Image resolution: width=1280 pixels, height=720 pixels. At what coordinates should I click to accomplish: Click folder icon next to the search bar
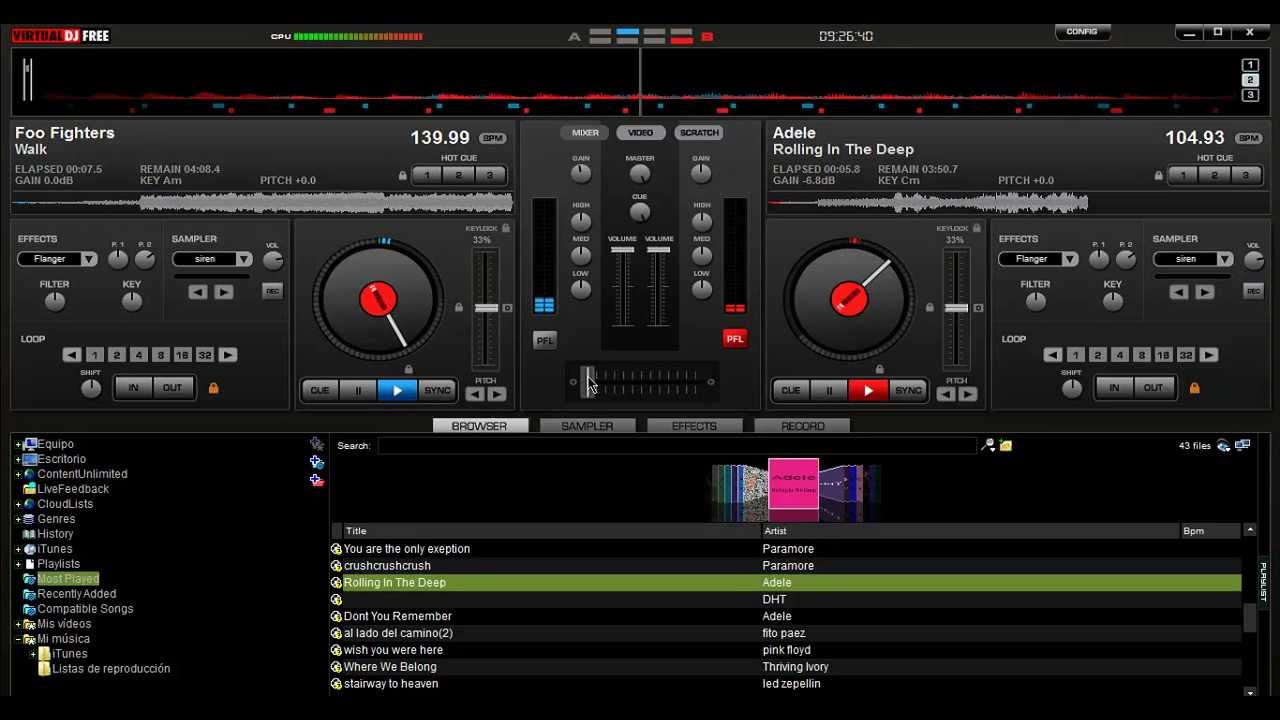(x=1006, y=446)
